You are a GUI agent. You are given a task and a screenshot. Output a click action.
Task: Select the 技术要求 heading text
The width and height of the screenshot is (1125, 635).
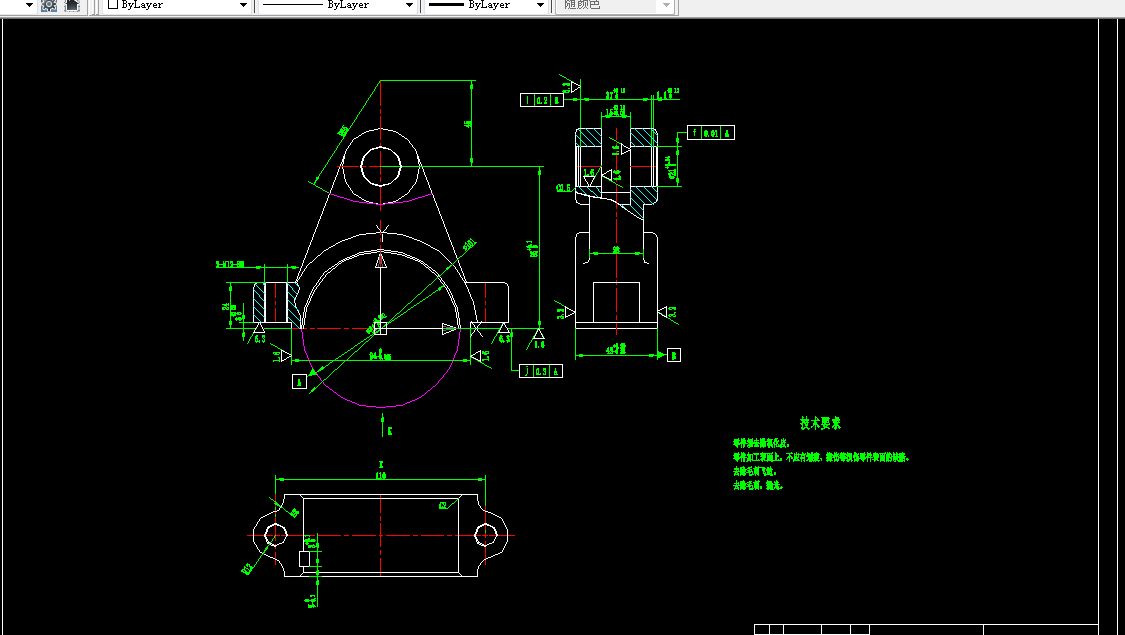tap(820, 423)
